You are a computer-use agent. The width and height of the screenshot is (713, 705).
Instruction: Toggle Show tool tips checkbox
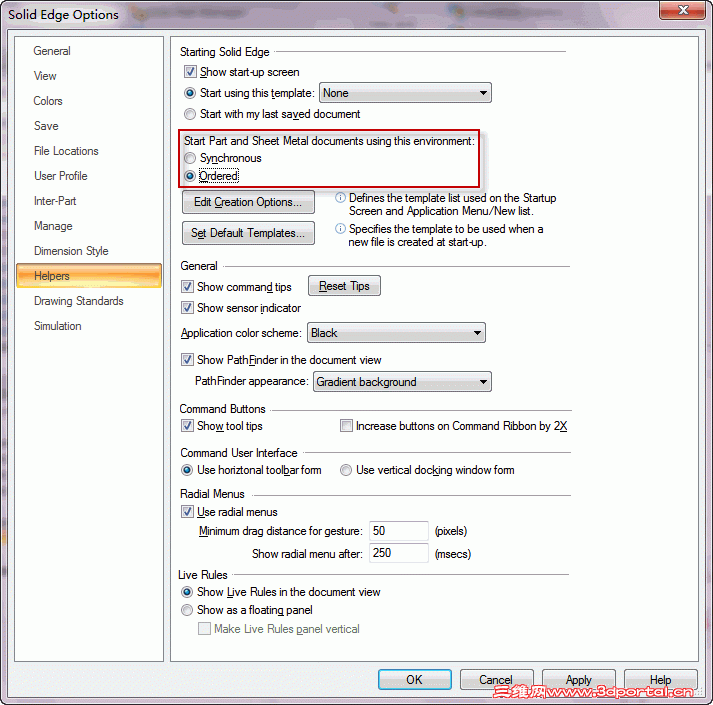187,426
